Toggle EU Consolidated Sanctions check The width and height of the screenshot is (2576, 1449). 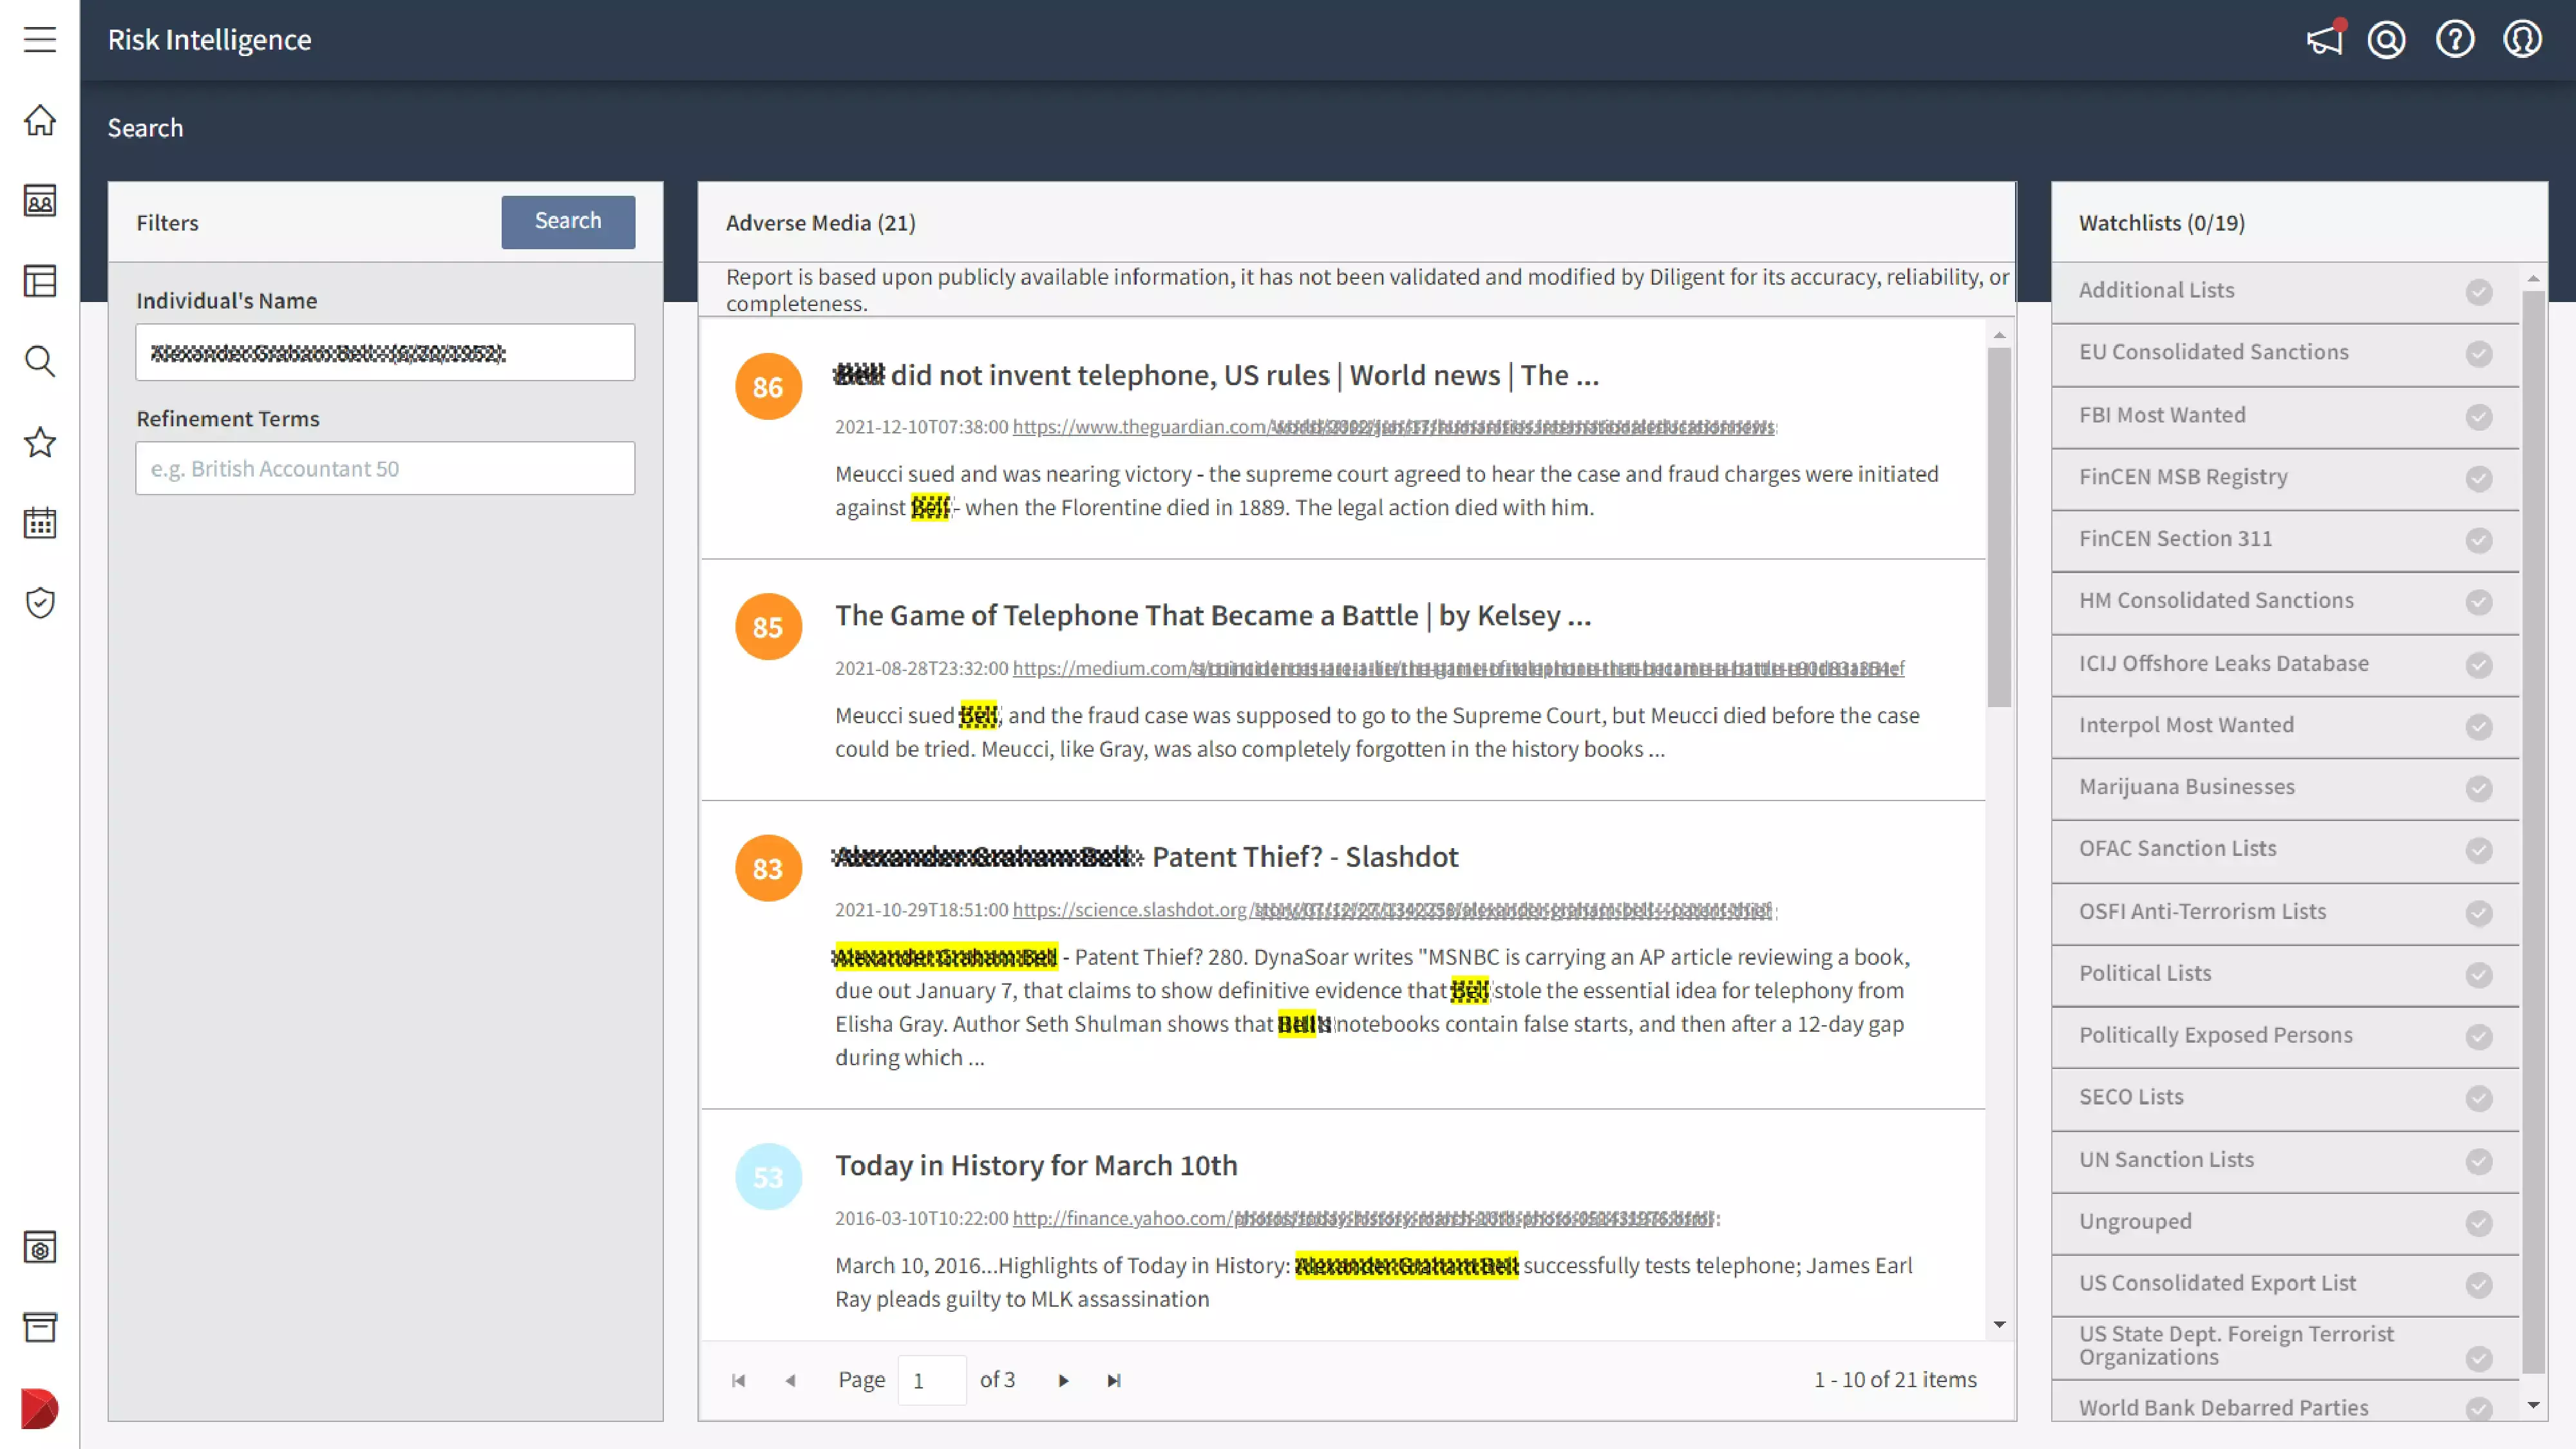click(2479, 354)
